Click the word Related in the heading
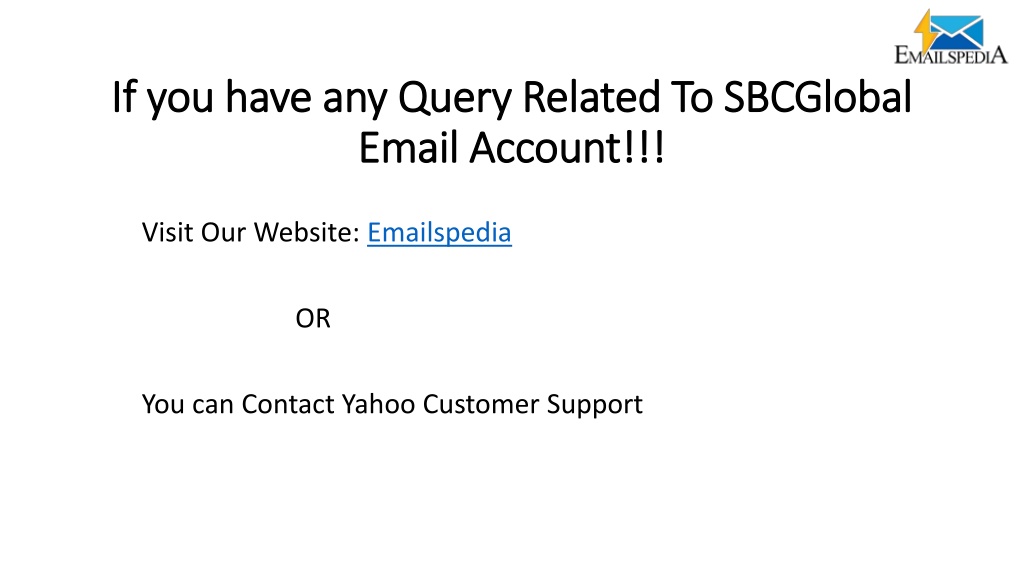The width and height of the screenshot is (1024, 576). pos(592,97)
